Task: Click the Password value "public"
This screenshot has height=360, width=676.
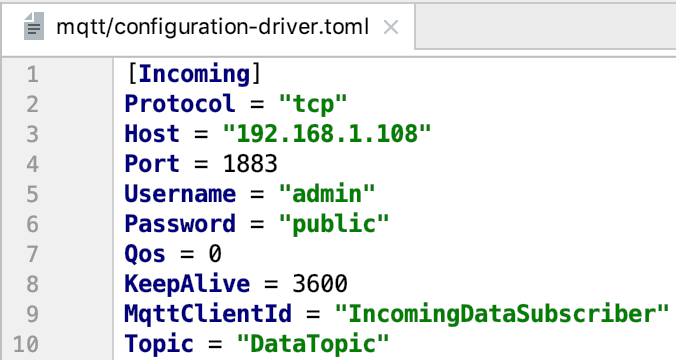Action: click(x=334, y=224)
